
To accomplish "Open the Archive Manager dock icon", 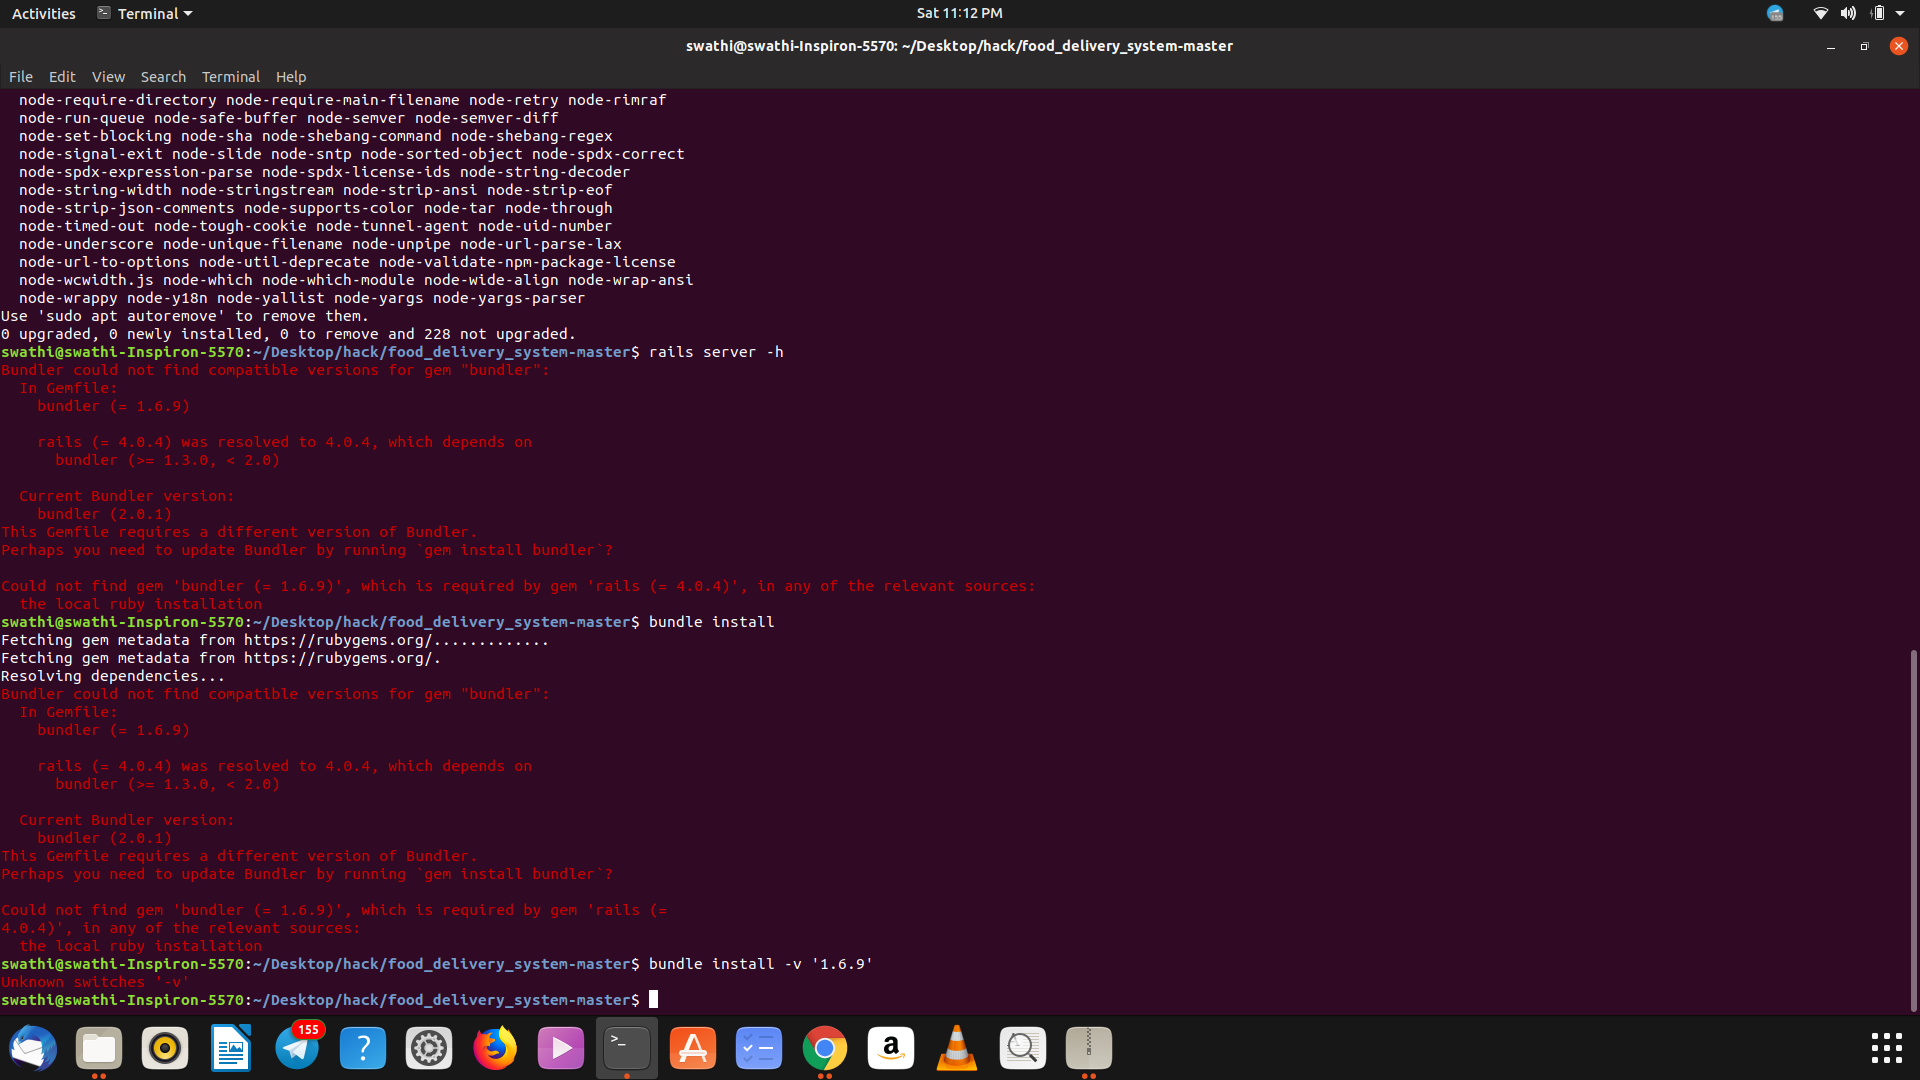I will pos(1089,1048).
